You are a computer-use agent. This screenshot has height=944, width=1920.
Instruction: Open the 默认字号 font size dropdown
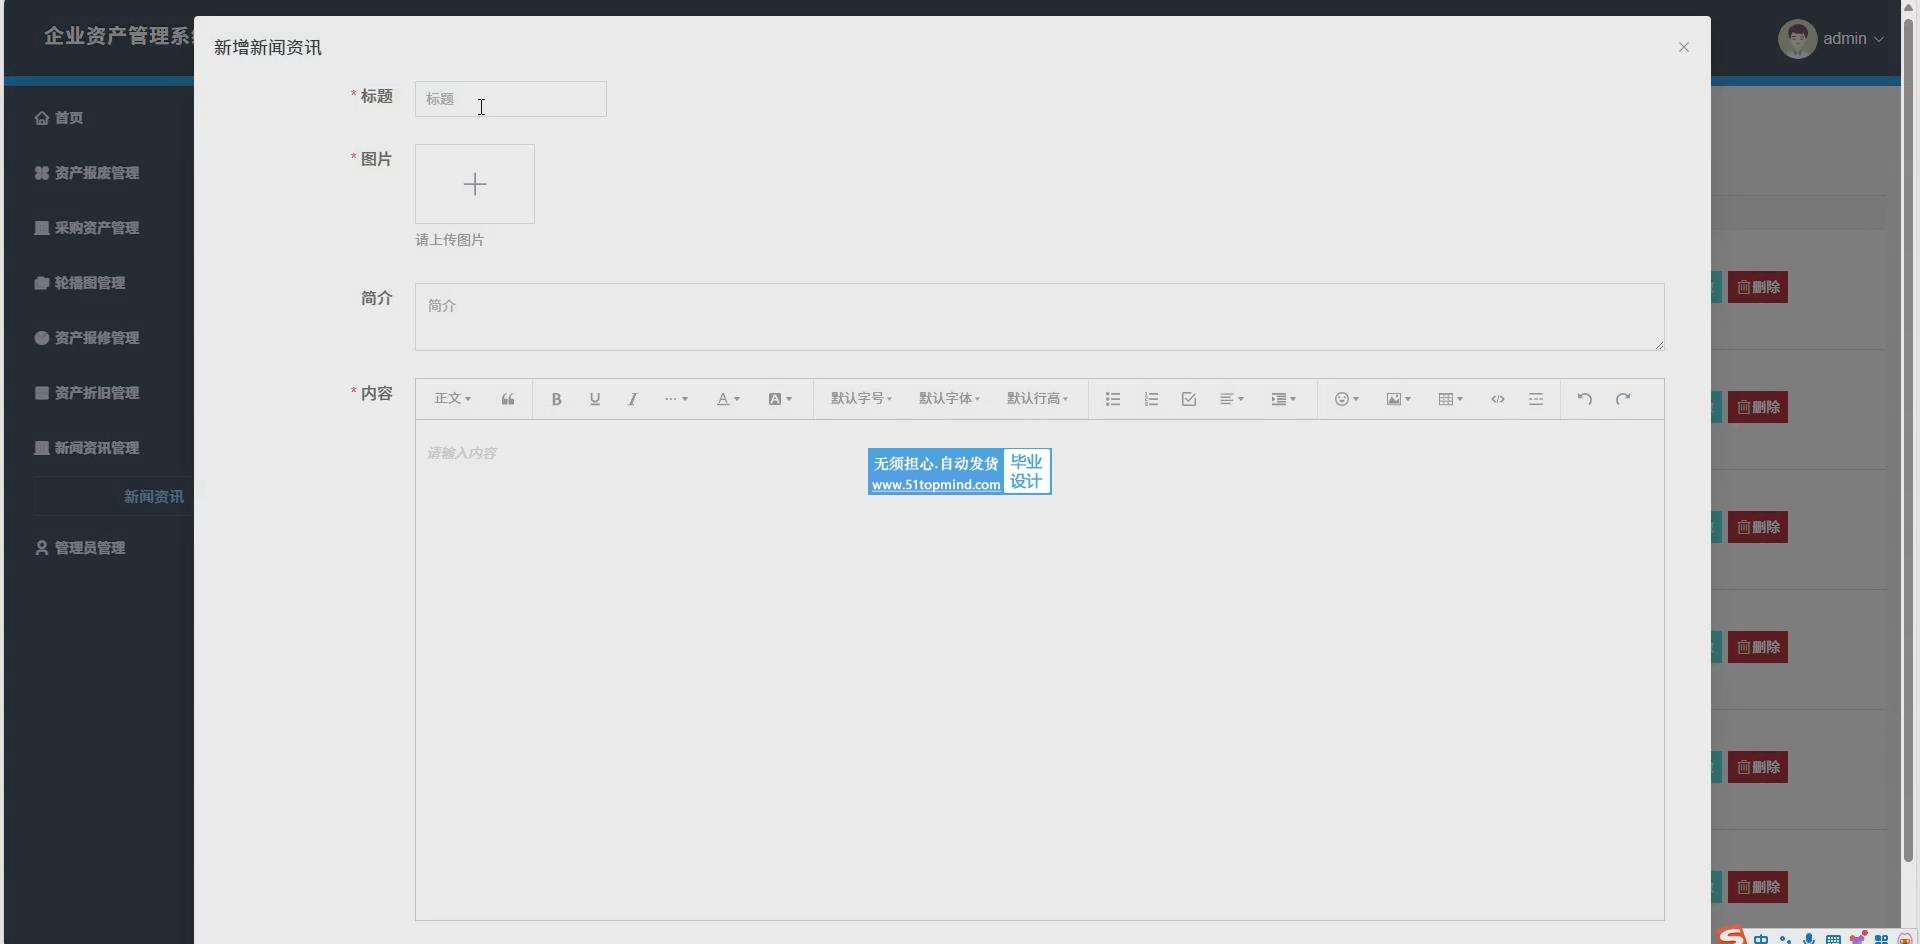861,399
